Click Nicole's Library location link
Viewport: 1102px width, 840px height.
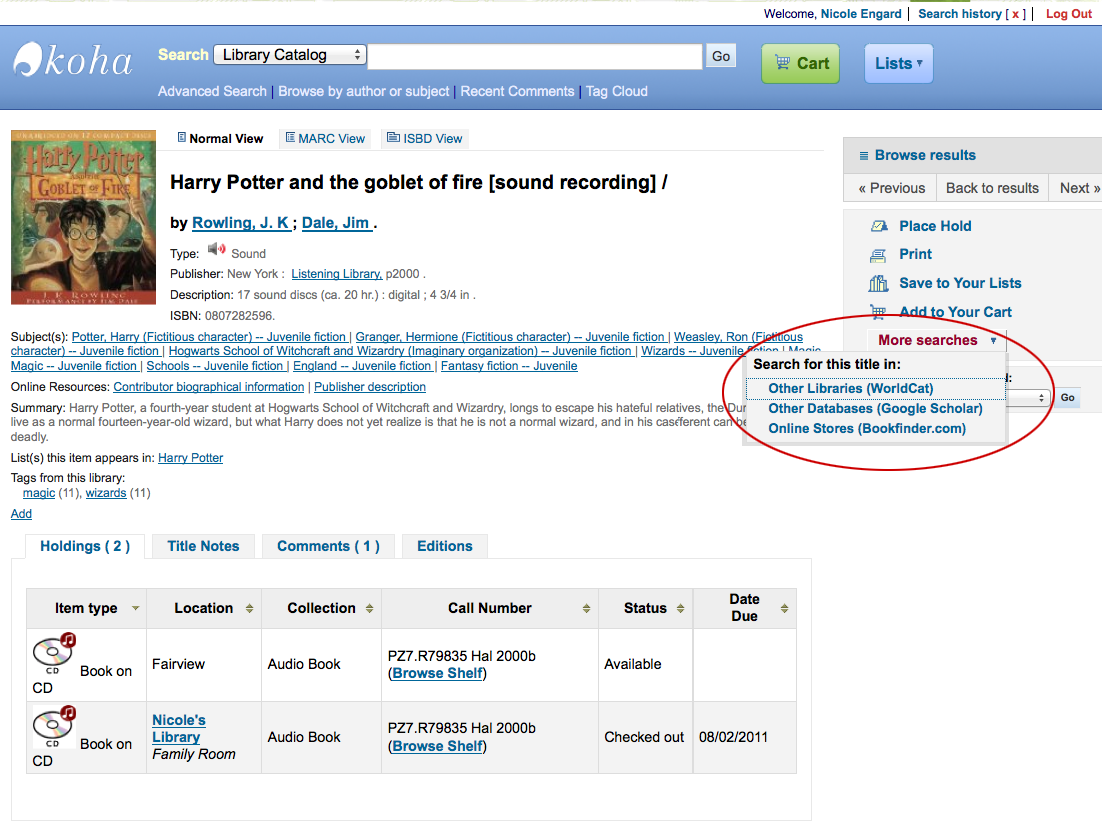[x=179, y=729]
